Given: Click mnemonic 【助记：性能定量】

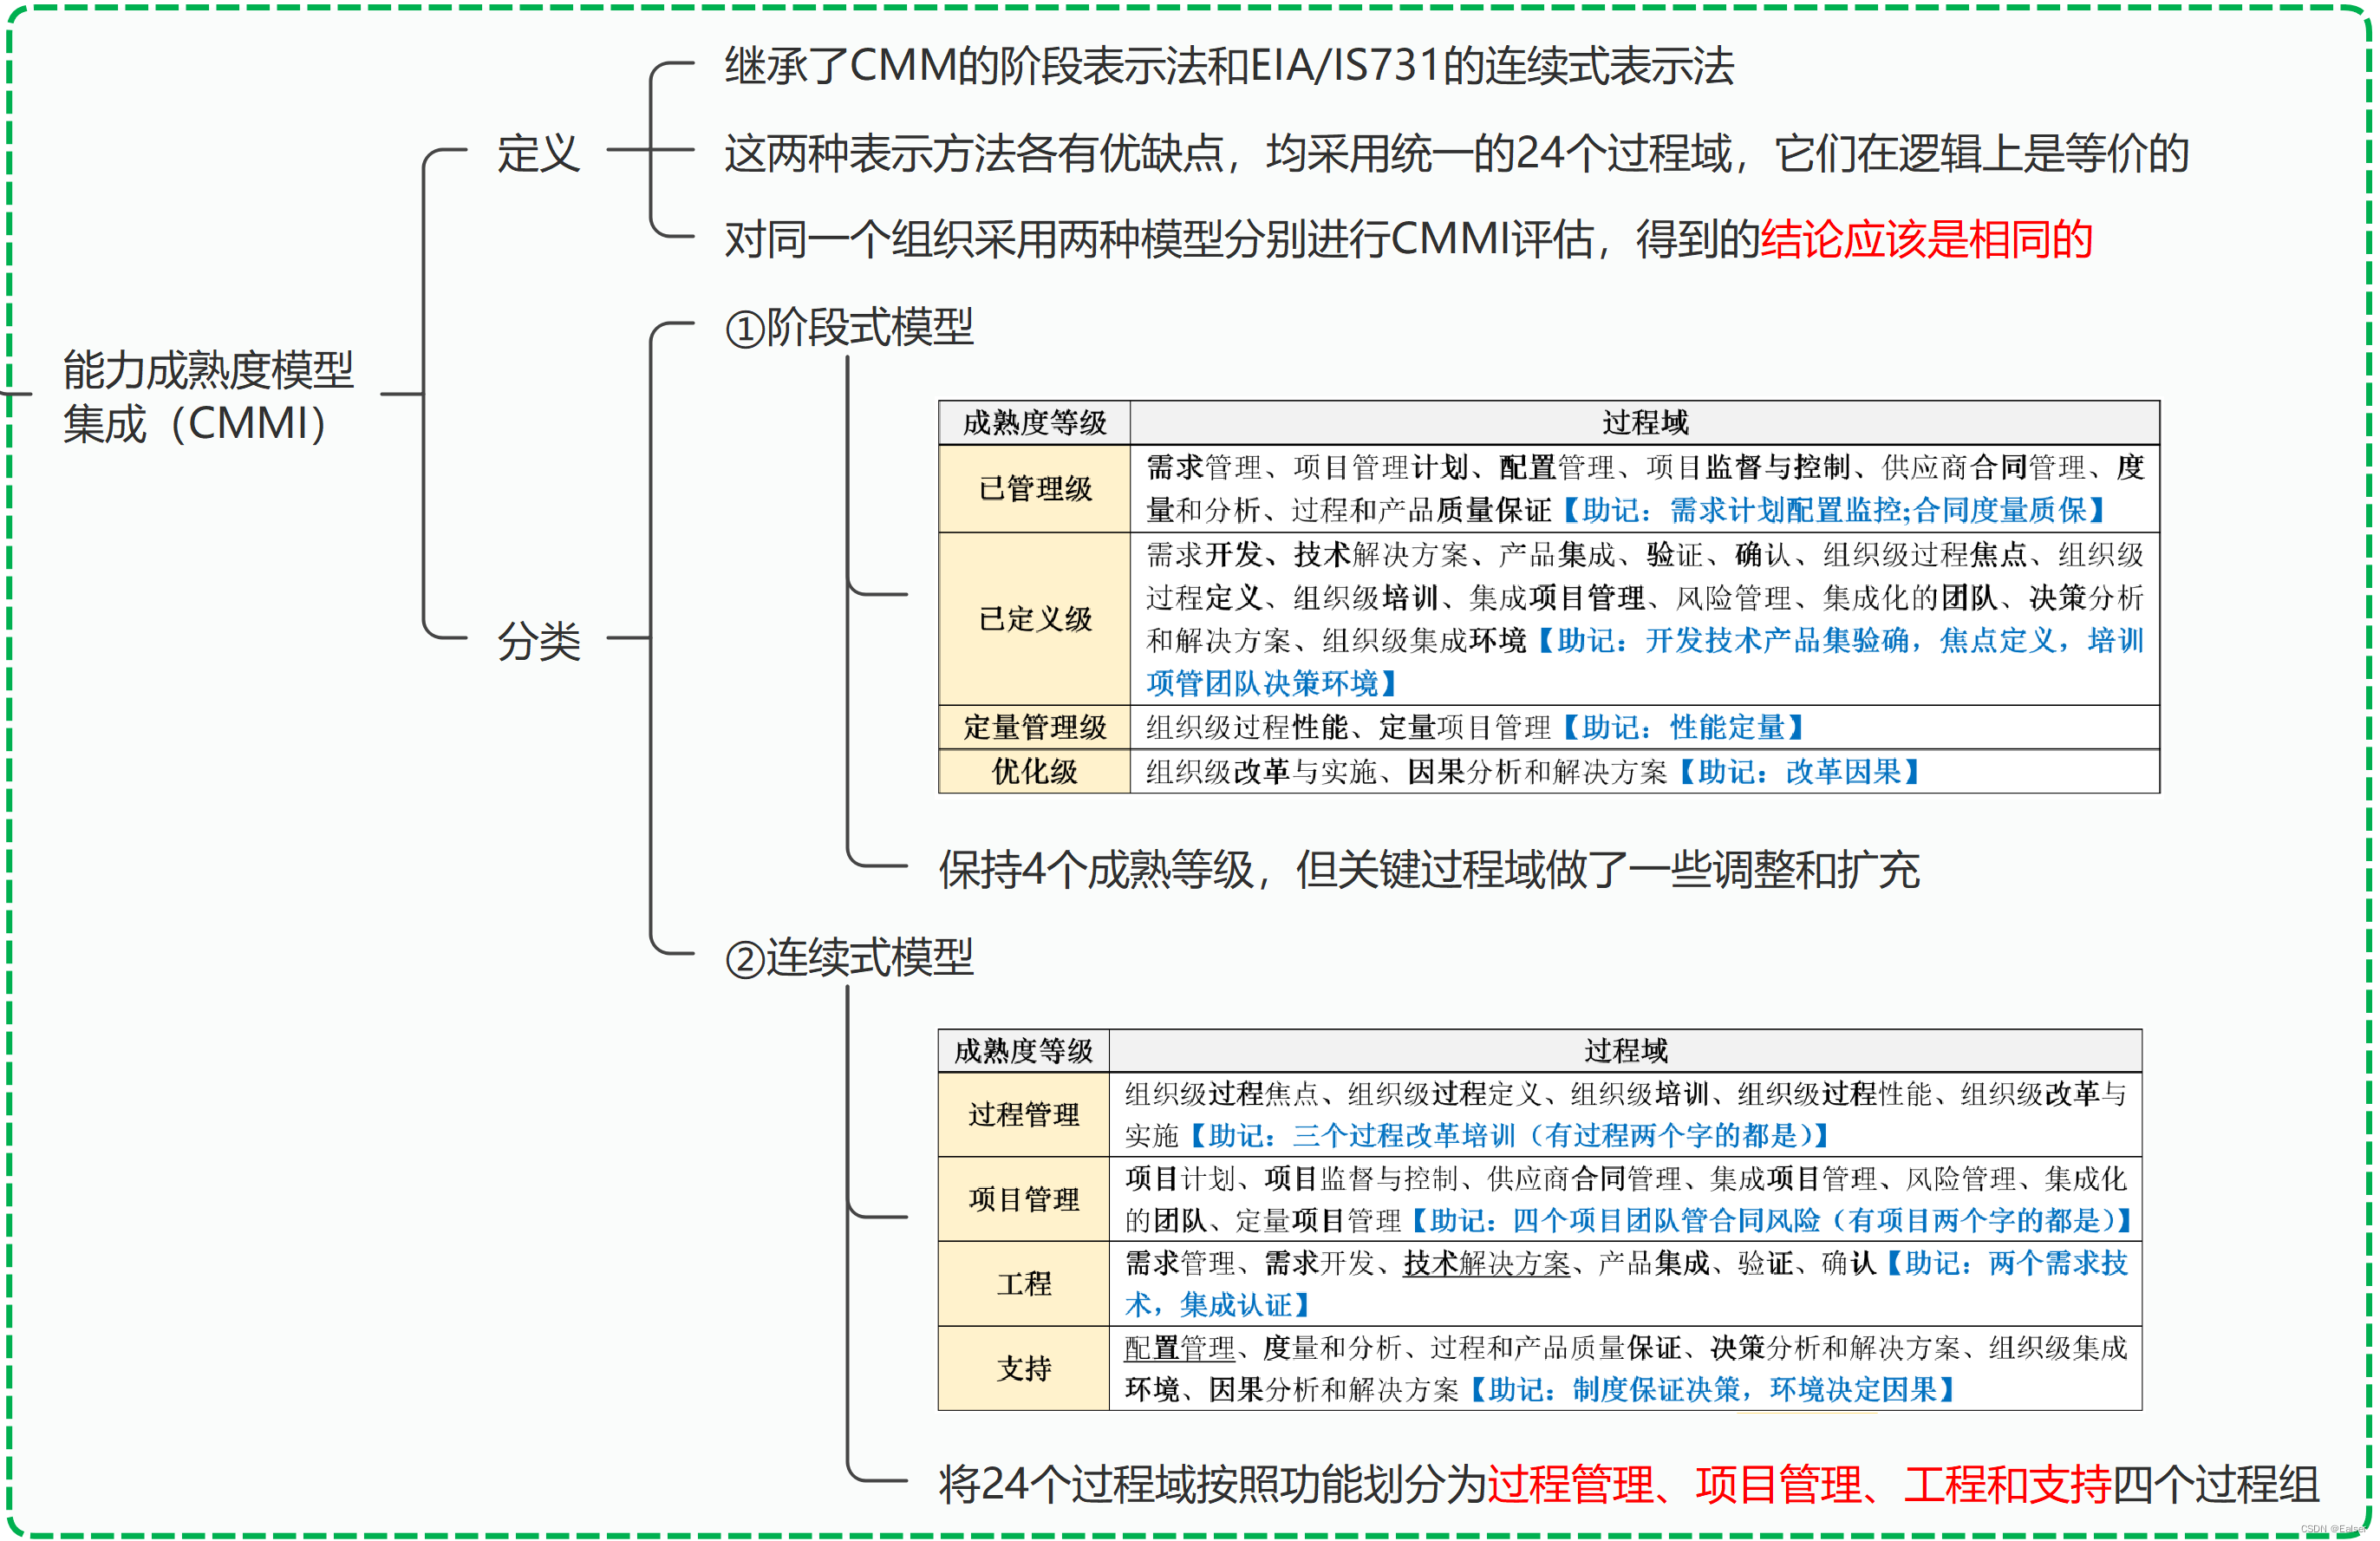Looking at the screenshot, I should pos(1682,727).
